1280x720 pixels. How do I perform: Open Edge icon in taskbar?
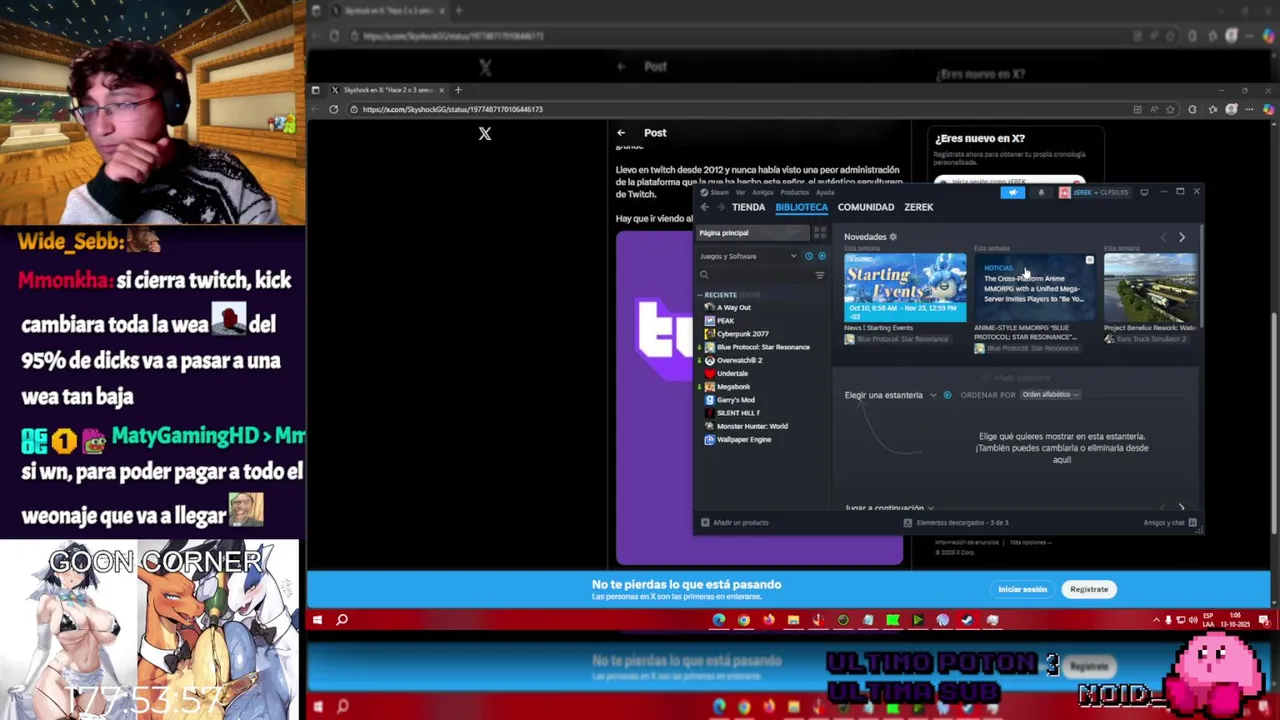click(719, 620)
